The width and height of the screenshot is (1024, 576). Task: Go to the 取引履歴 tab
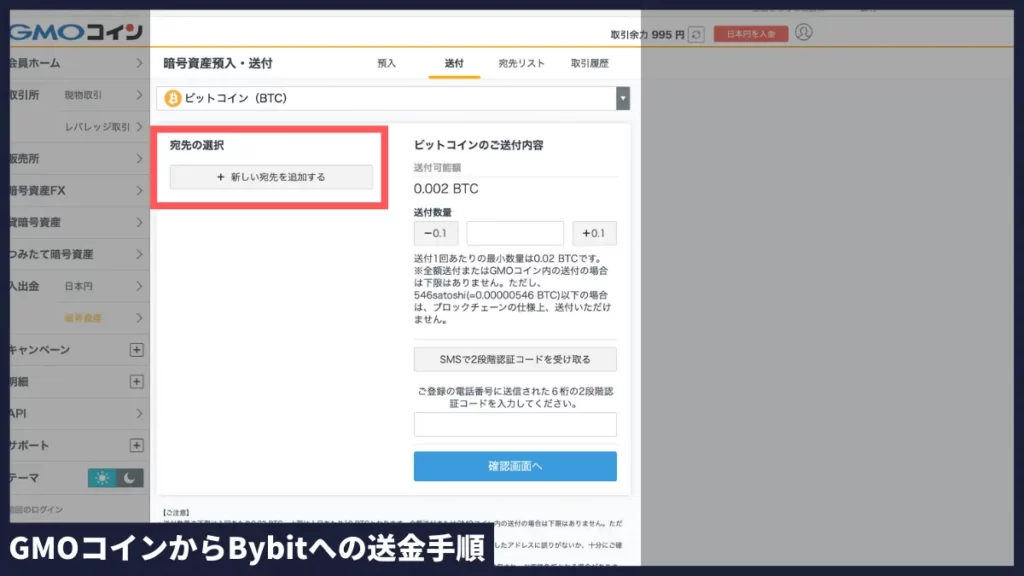click(590, 63)
